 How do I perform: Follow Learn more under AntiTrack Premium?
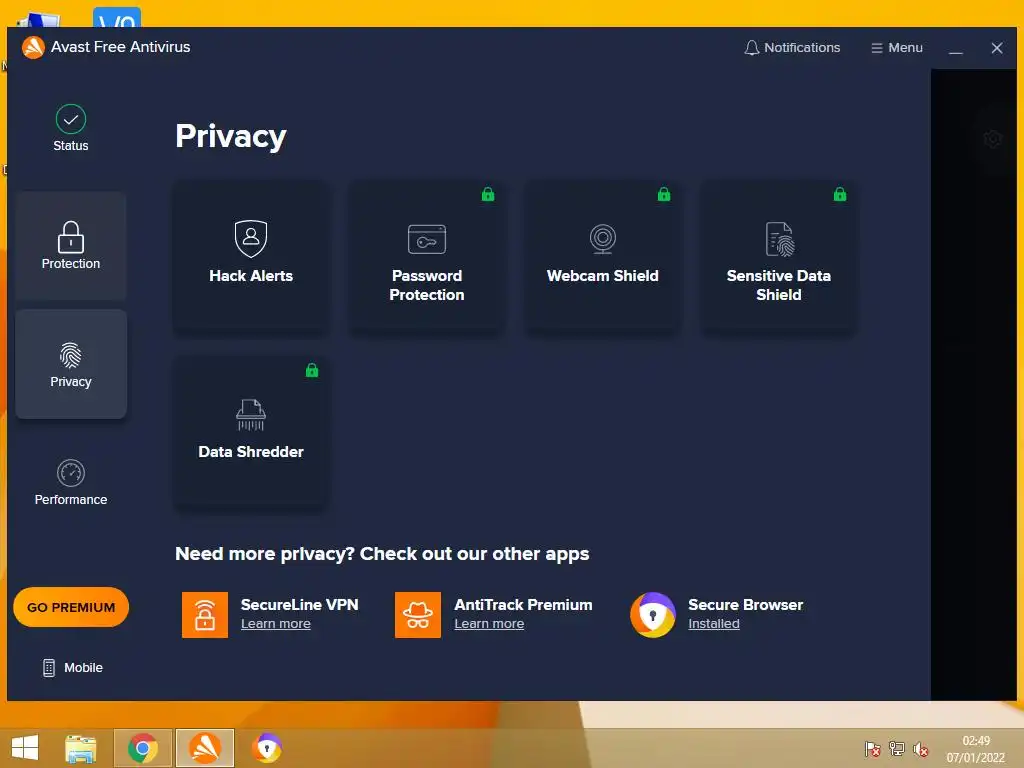pos(489,624)
